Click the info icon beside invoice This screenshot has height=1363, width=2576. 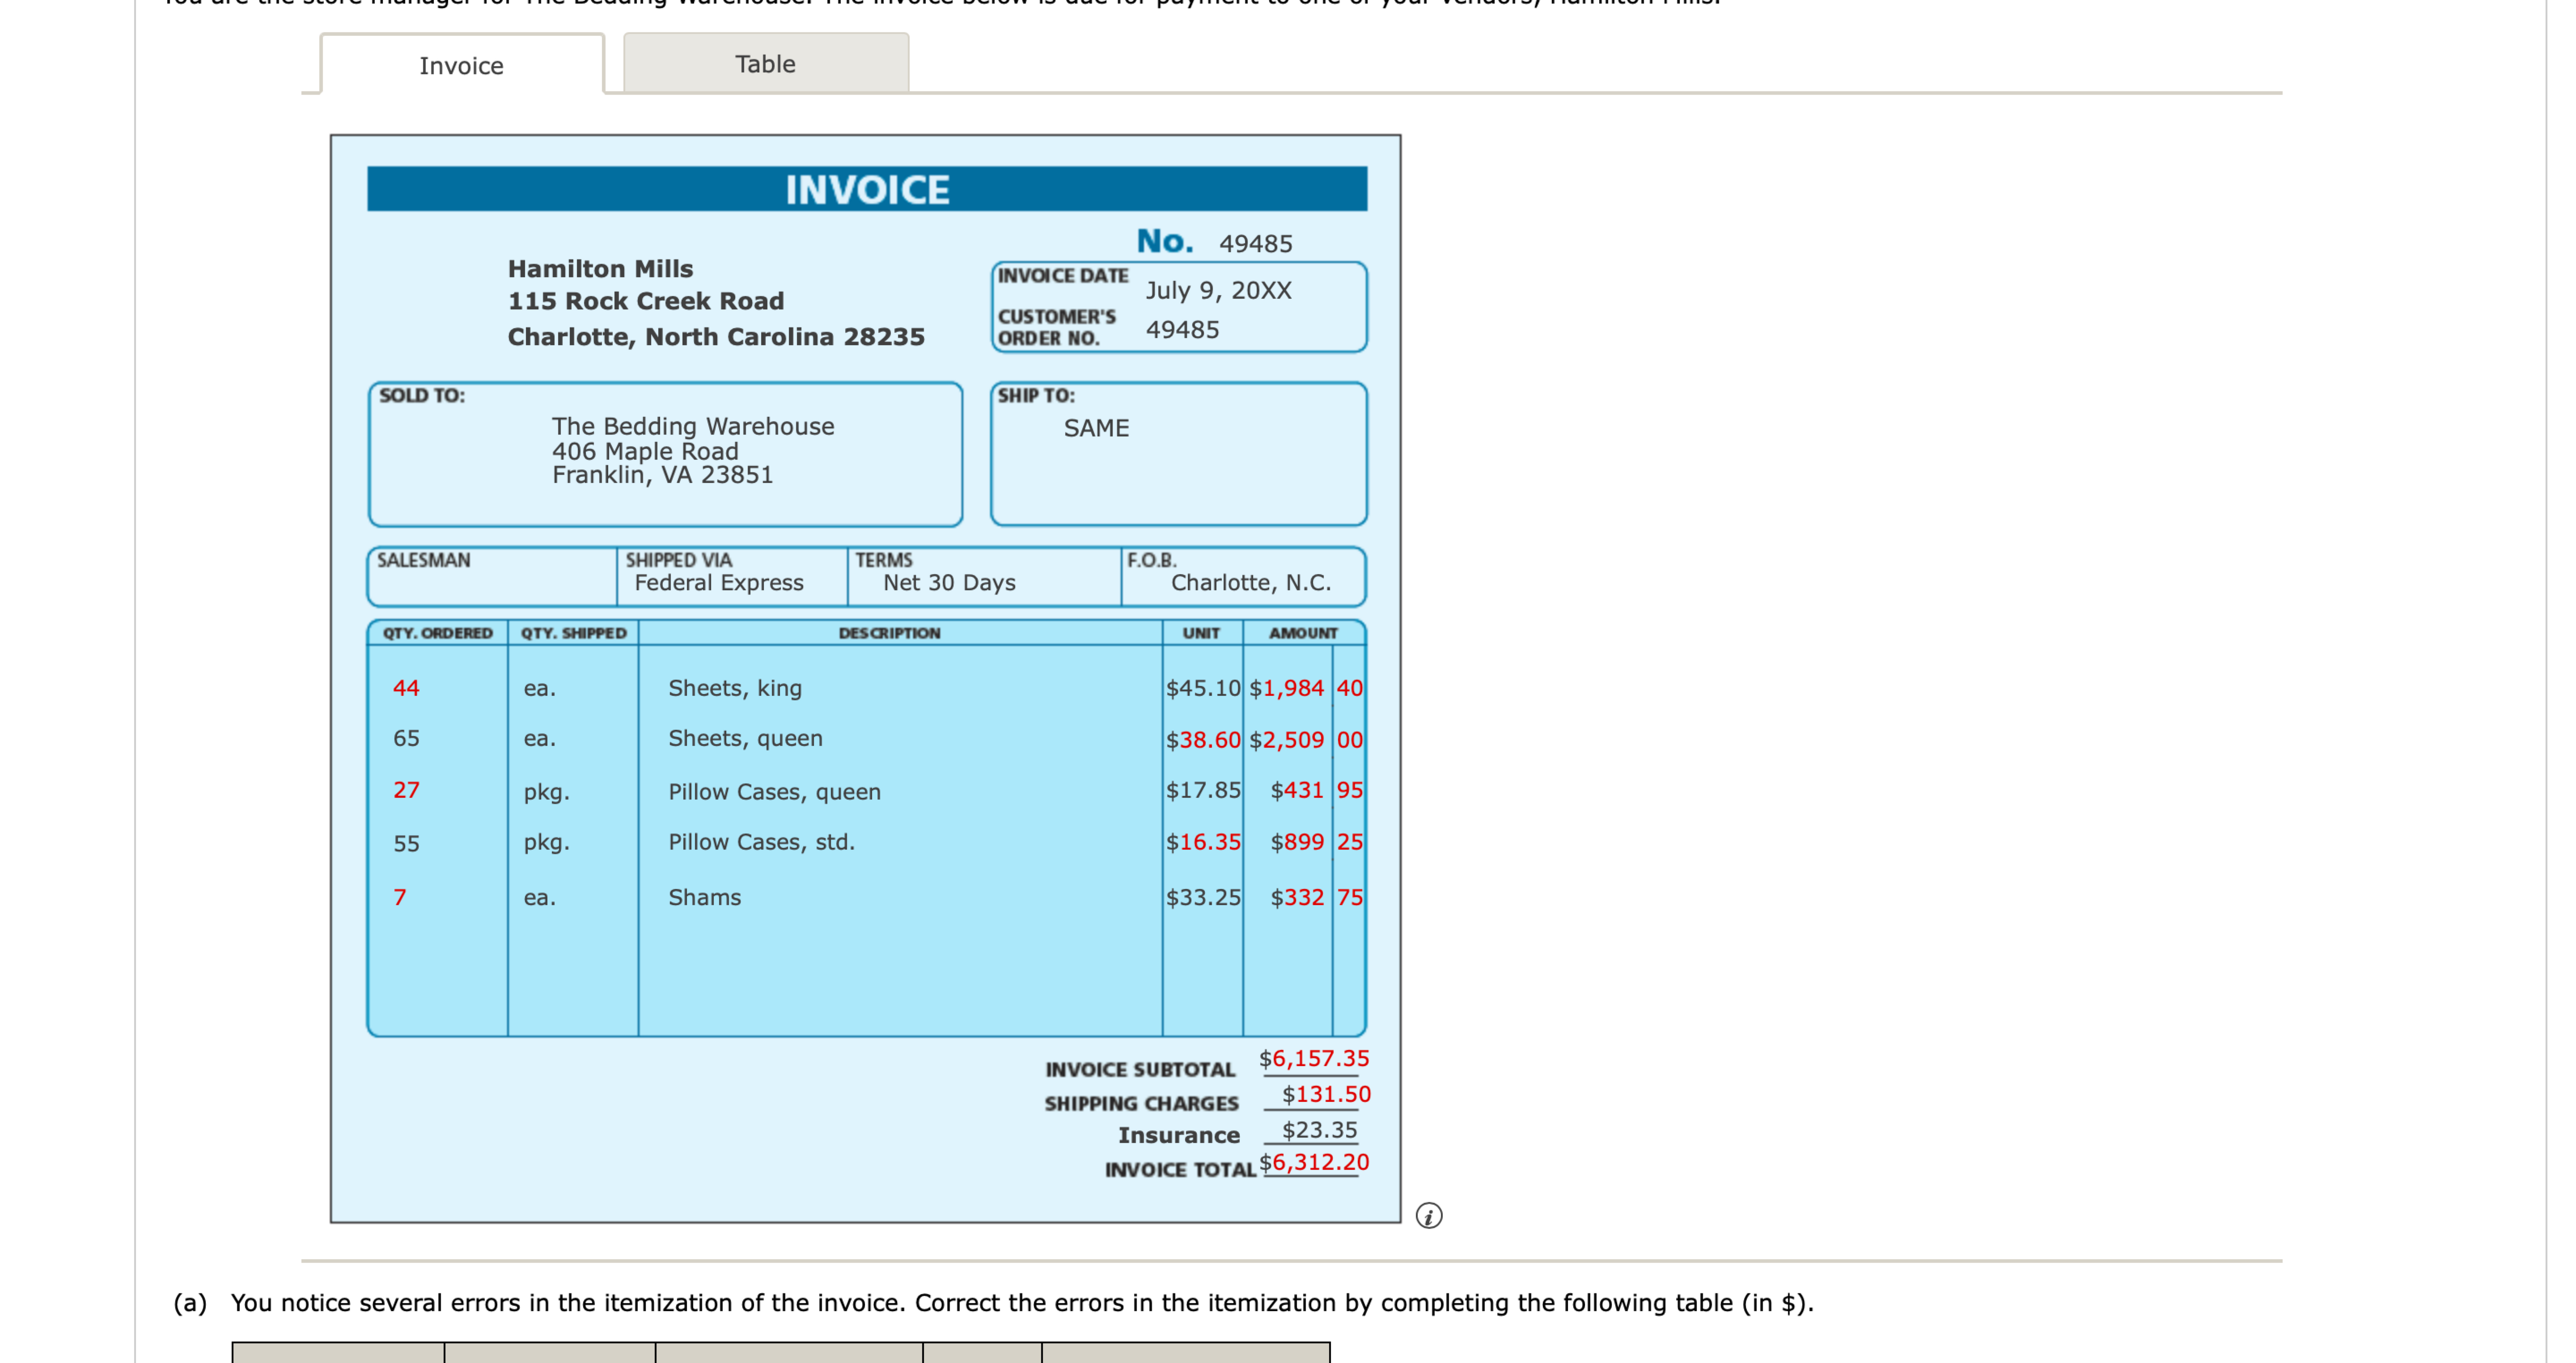tap(1428, 1215)
